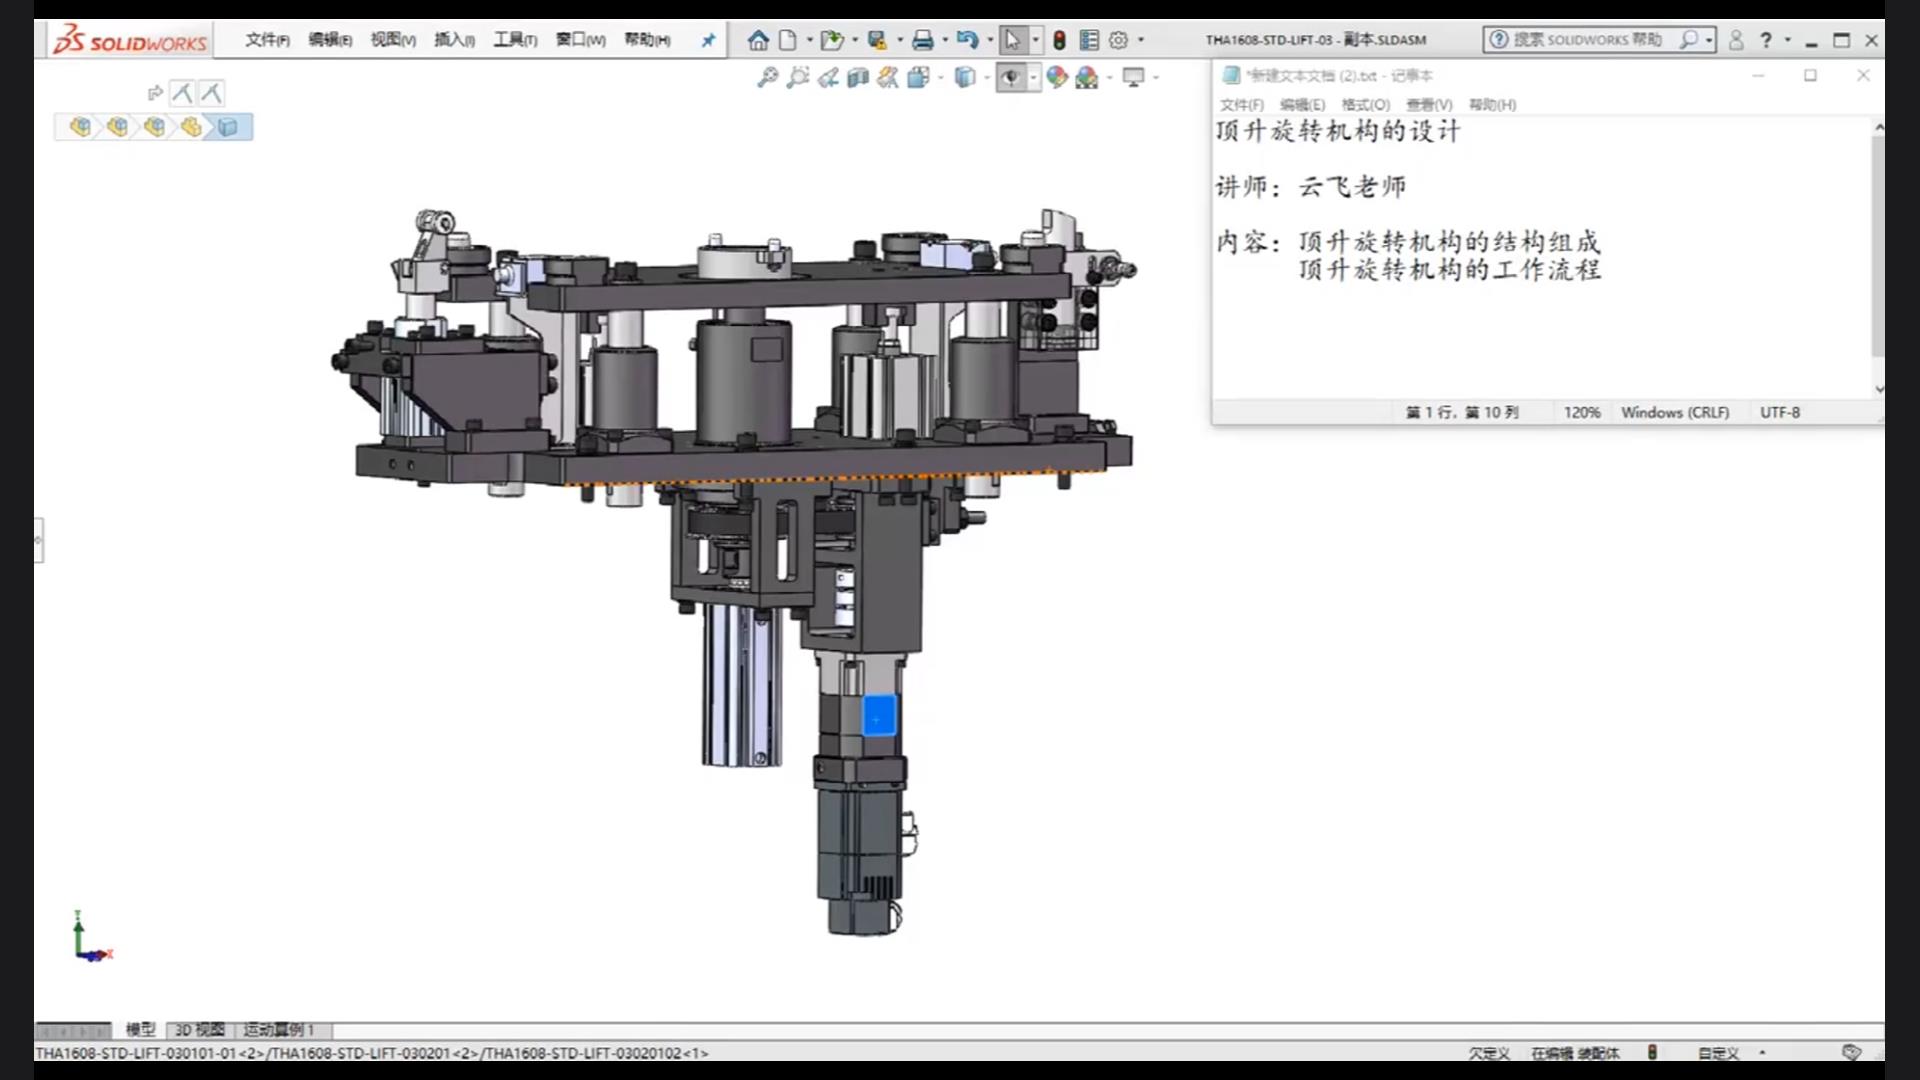Activate the Select cursor tool

[1012, 40]
